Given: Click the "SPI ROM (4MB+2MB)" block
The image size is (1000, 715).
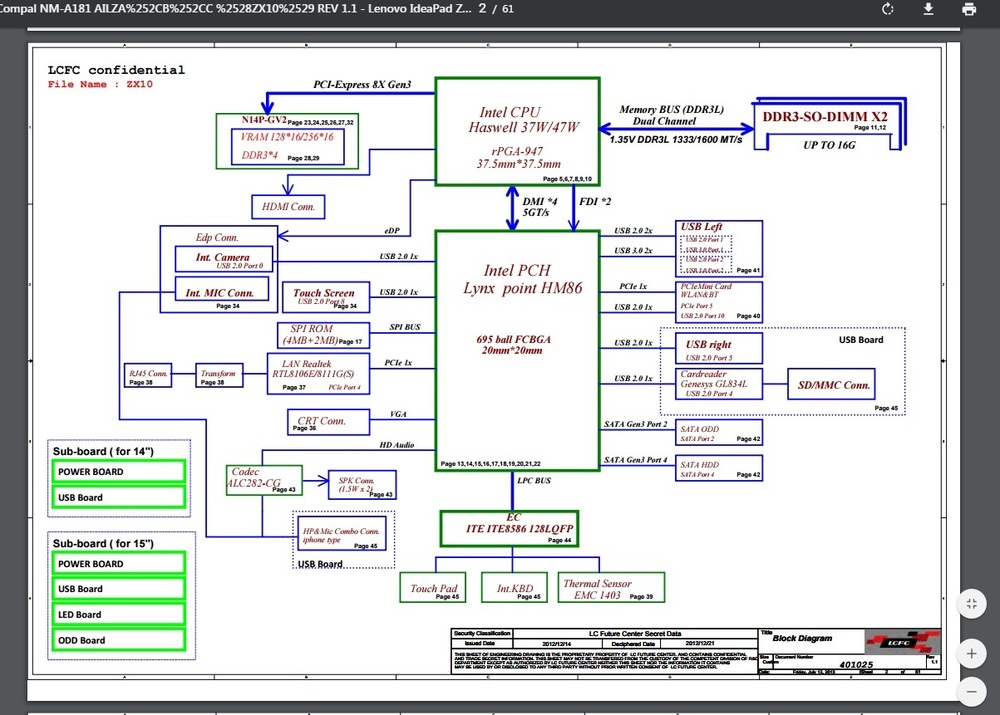Looking at the screenshot, I should pos(323,335).
